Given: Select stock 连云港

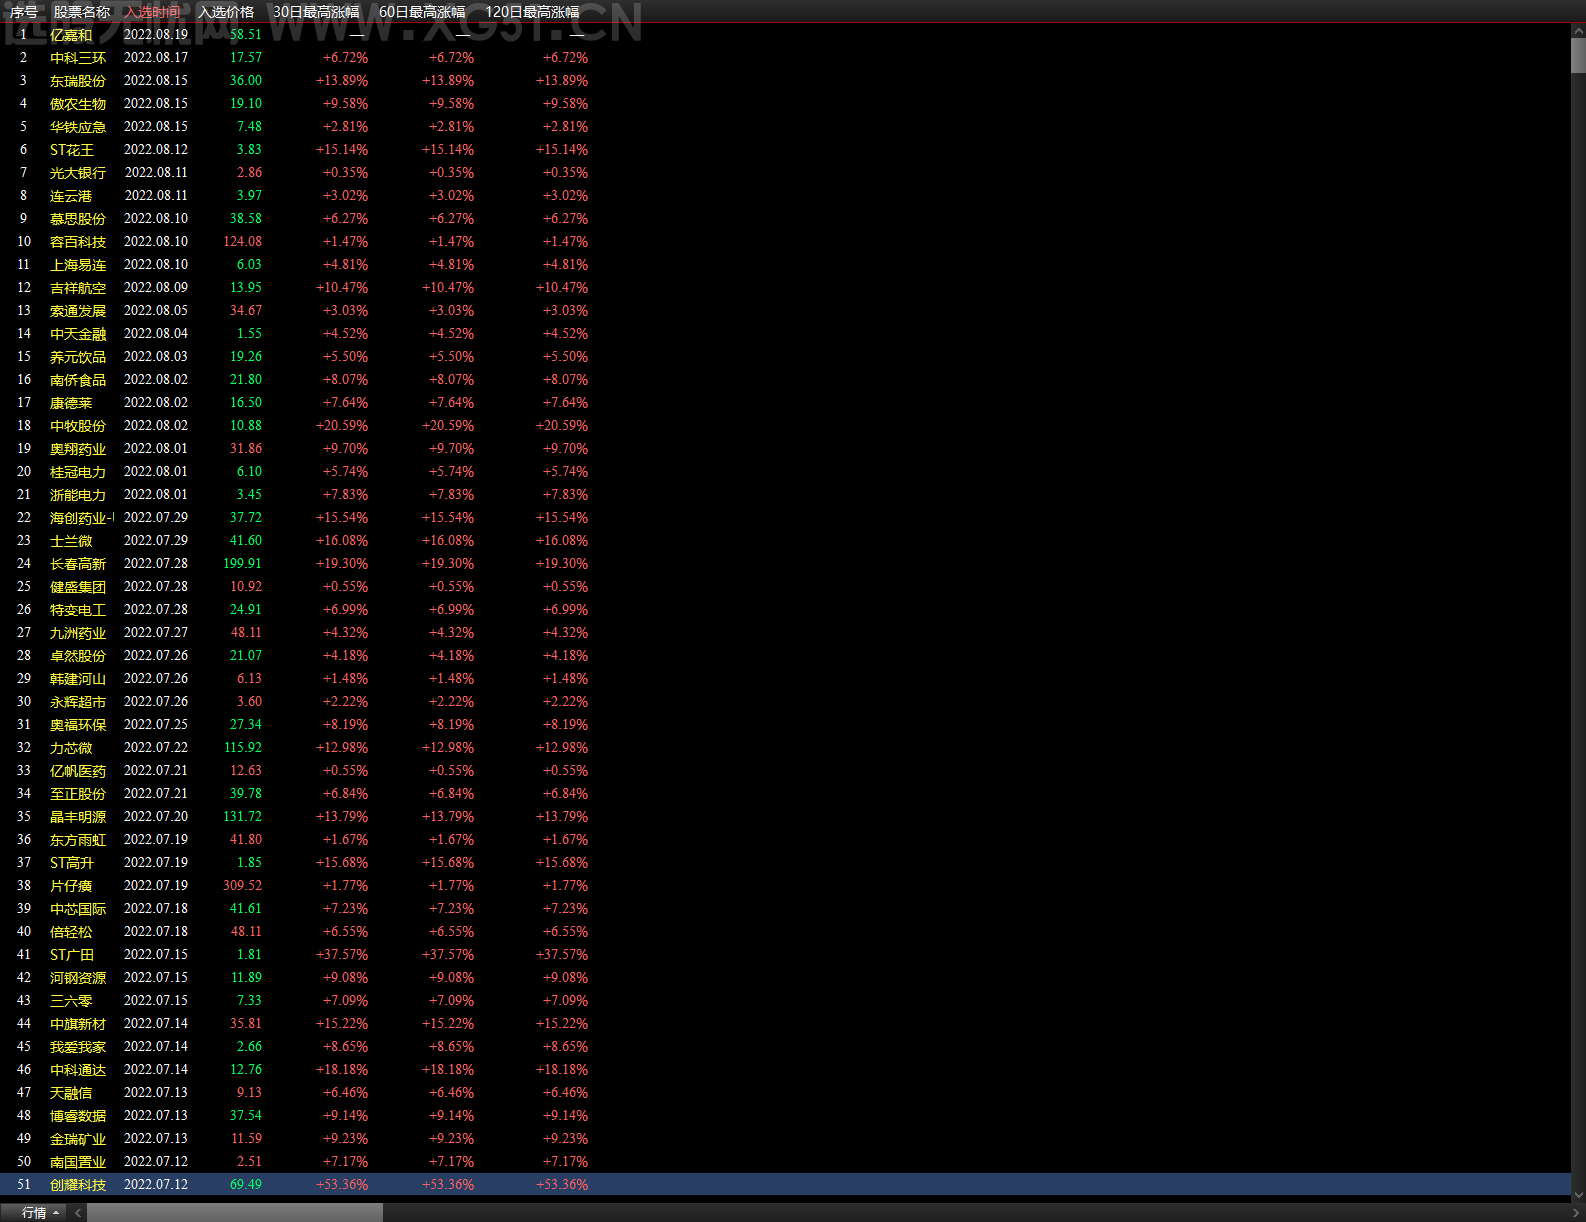Looking at the screenshot, I should coord(71,196).
